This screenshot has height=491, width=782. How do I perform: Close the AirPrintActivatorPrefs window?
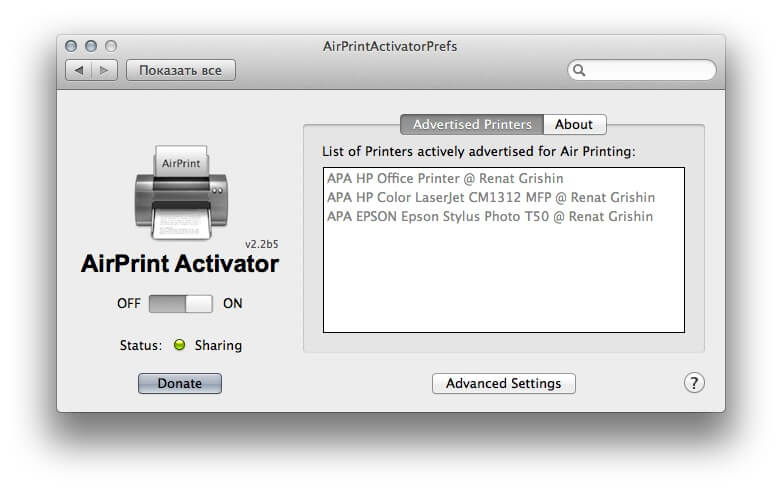71,46
